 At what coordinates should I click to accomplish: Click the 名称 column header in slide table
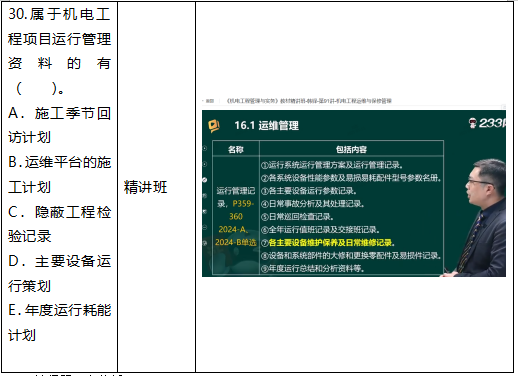(236, 149)
